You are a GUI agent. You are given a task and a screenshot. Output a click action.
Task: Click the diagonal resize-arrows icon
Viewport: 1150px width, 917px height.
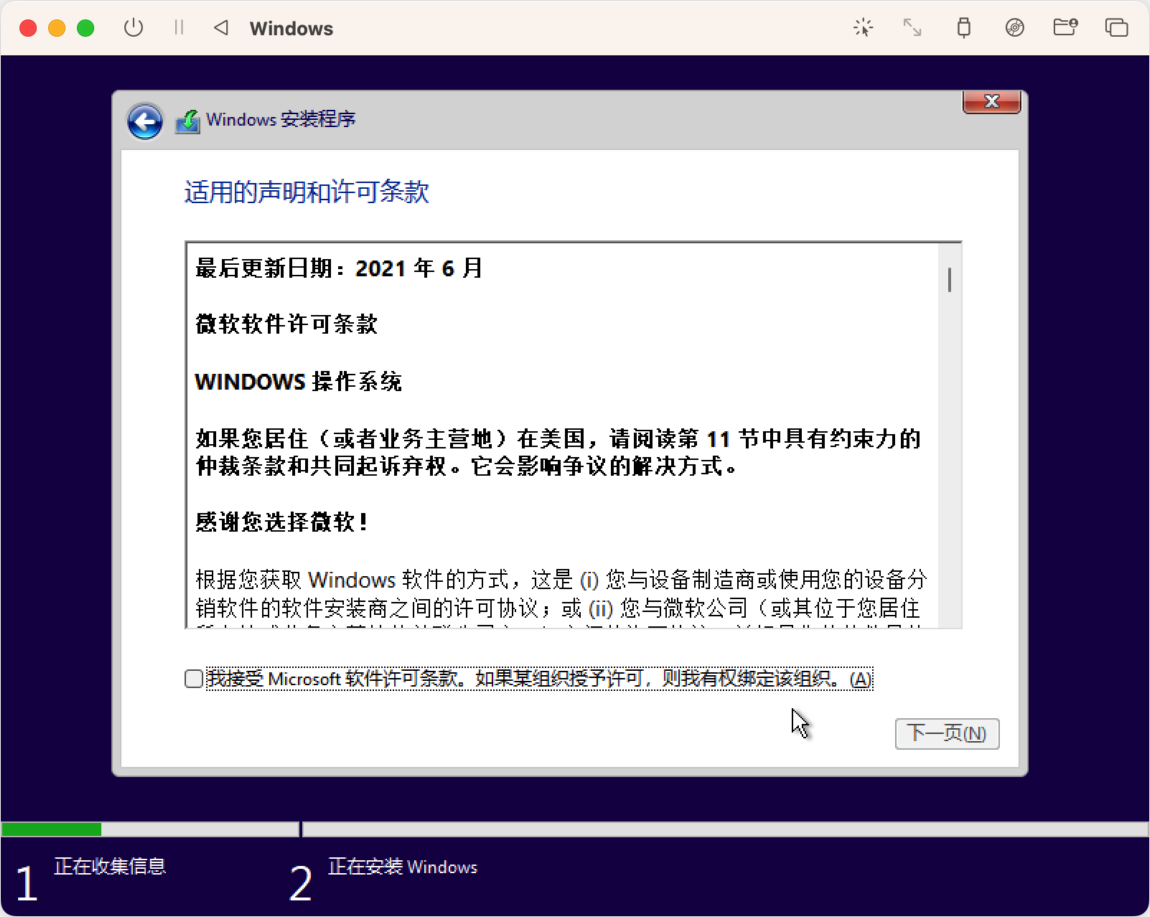(912, 28)
